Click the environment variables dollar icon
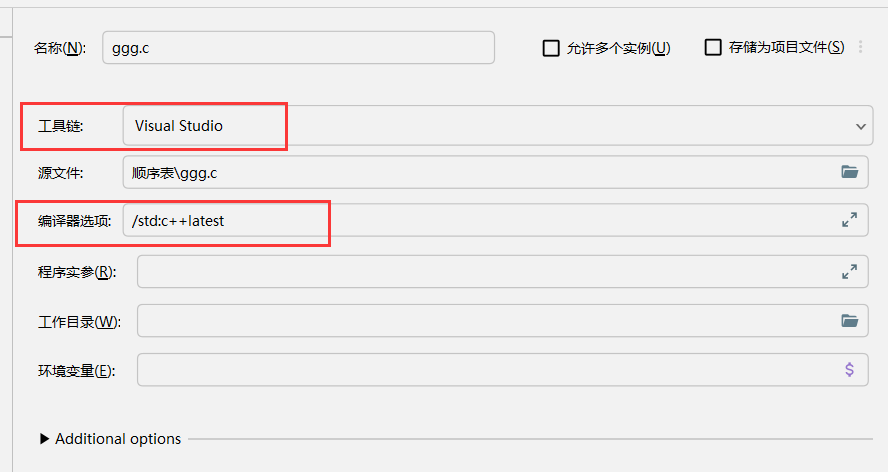The image size is (888, 472). coord(849,370)
